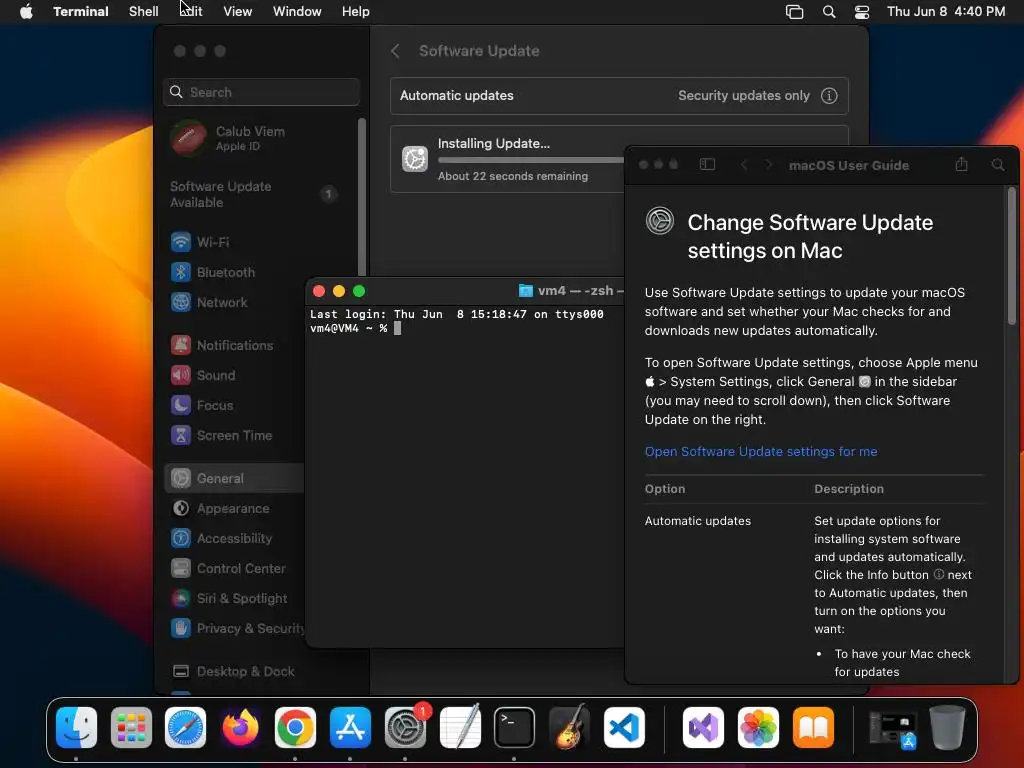Open the Apple menu

(26, 12)
